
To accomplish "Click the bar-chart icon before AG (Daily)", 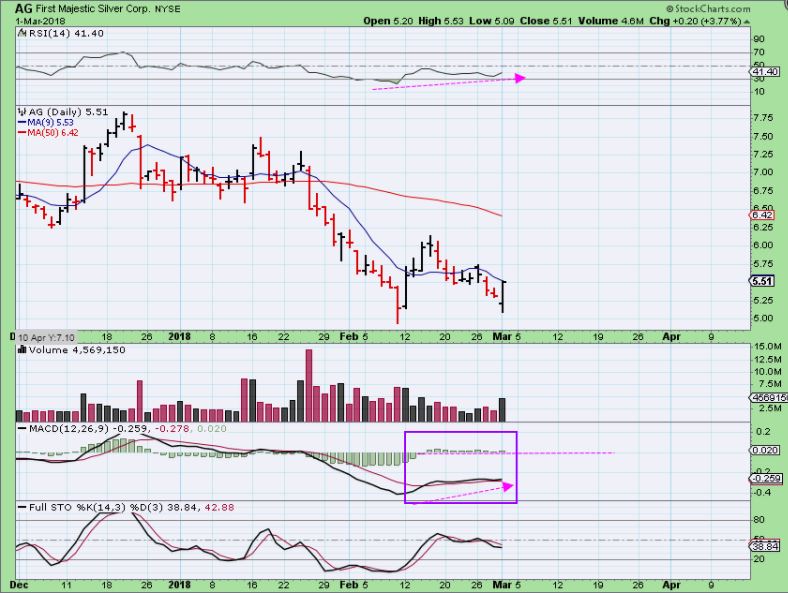I will (x=21, y=112).
